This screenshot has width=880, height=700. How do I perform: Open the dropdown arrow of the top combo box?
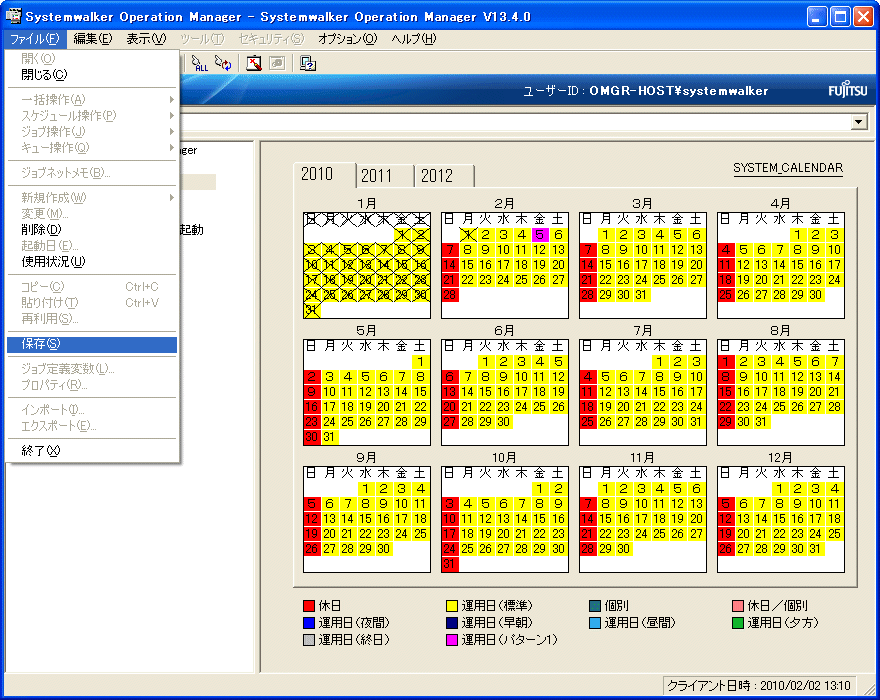coord(859,122)
